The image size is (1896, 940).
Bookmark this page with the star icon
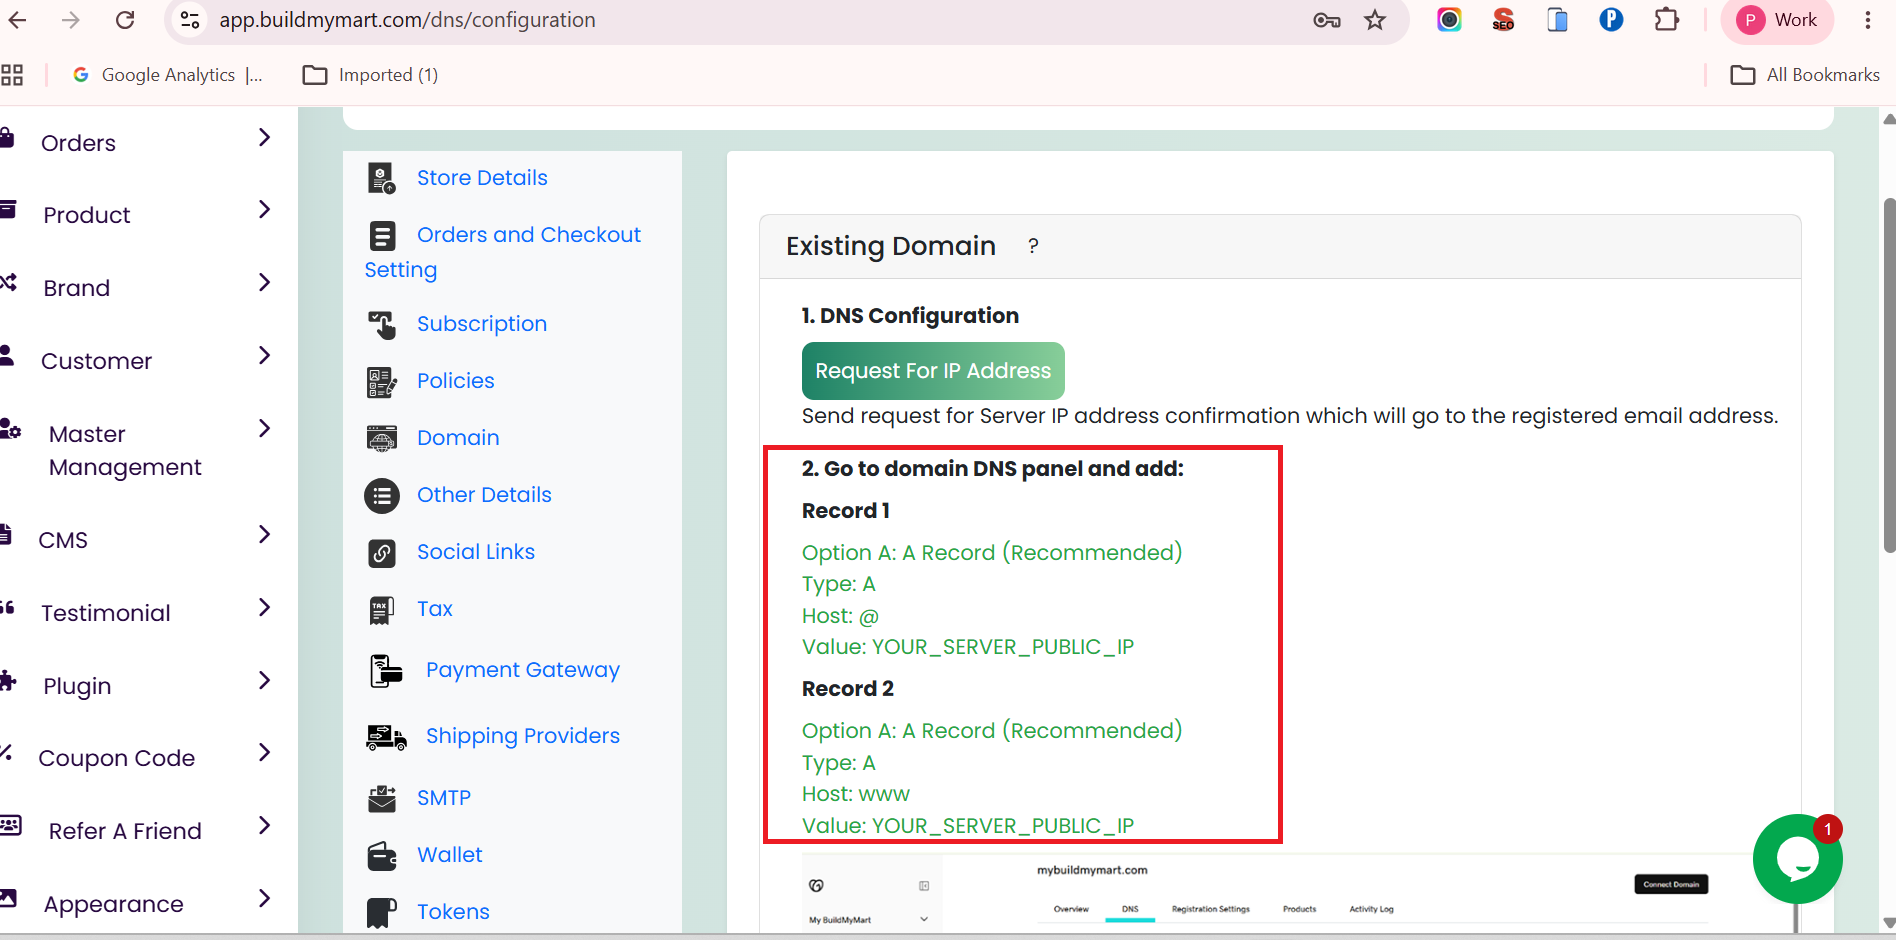(1375, 20)
